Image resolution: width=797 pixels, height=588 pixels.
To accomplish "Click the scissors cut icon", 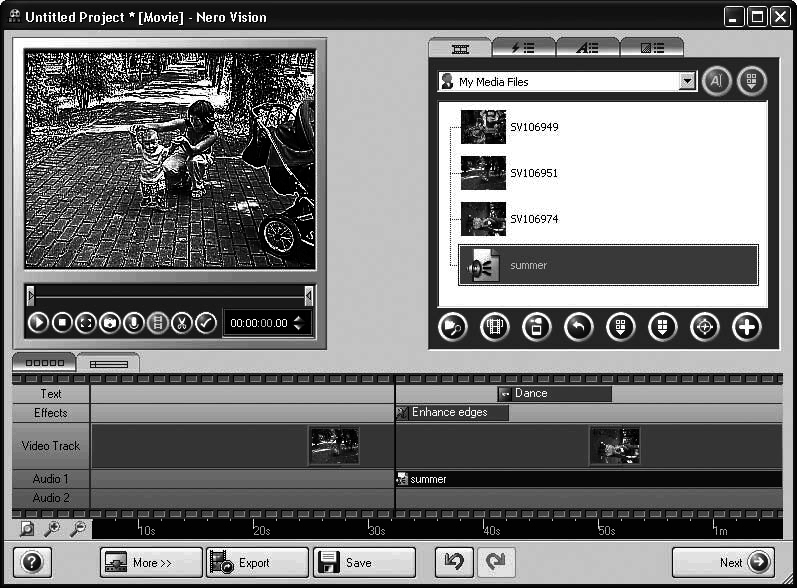I will coord(181,323).
